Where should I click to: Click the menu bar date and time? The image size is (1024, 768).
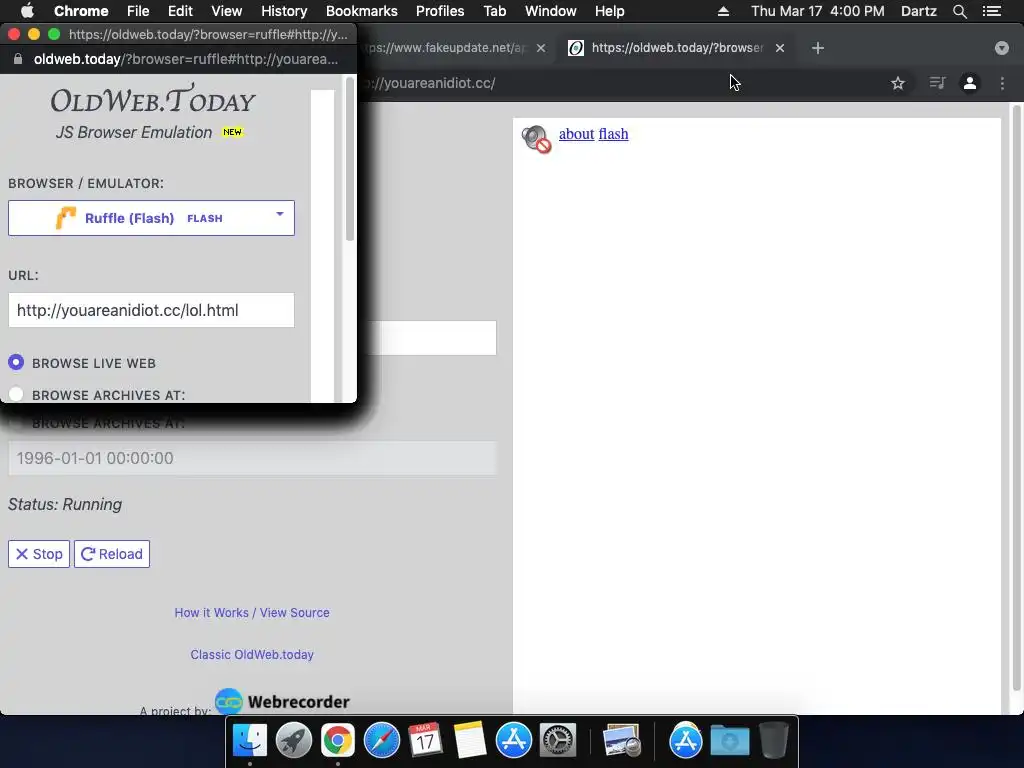coord(818,11)
